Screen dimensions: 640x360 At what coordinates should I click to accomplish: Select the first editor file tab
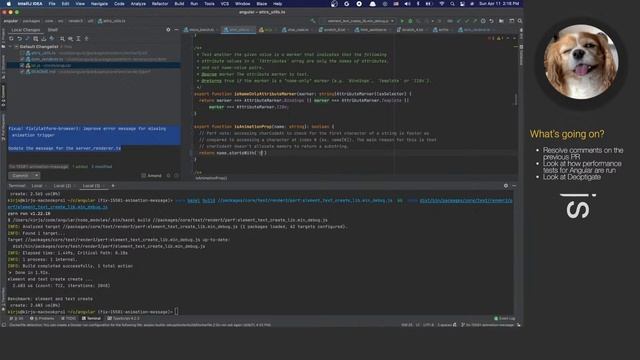pyautogui.click(x=200, y=30)
